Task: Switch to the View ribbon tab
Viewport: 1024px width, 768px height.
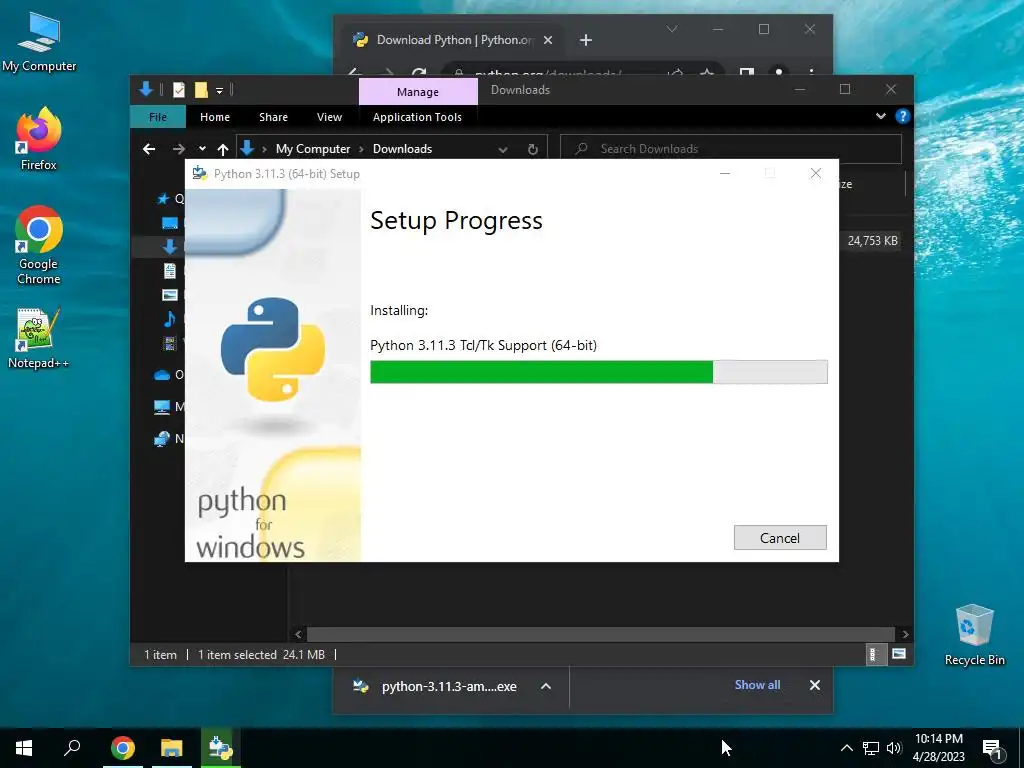Action: [x=329, y=117]
